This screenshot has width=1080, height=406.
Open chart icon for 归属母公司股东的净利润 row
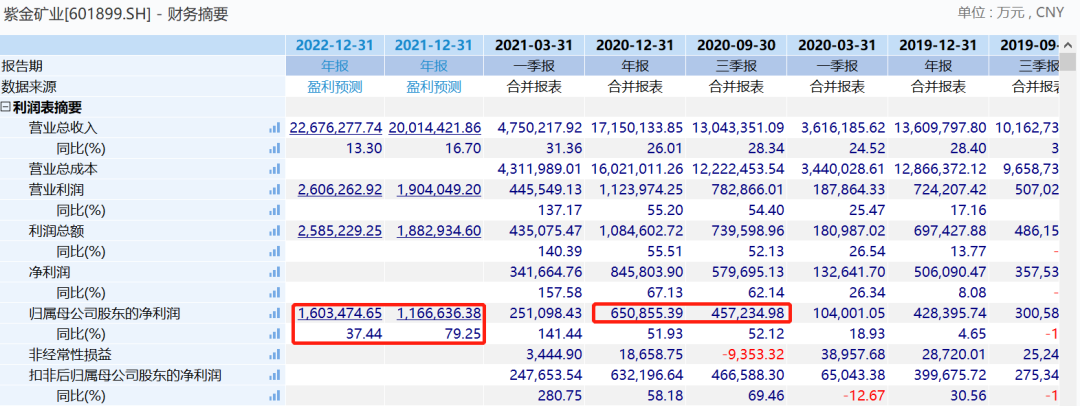[x=275, y=314]
